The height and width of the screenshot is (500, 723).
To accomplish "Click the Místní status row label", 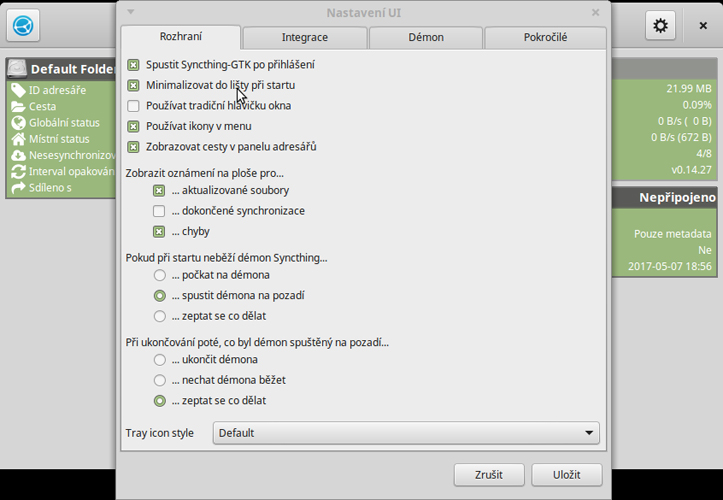I will click(x=59, y=139).
